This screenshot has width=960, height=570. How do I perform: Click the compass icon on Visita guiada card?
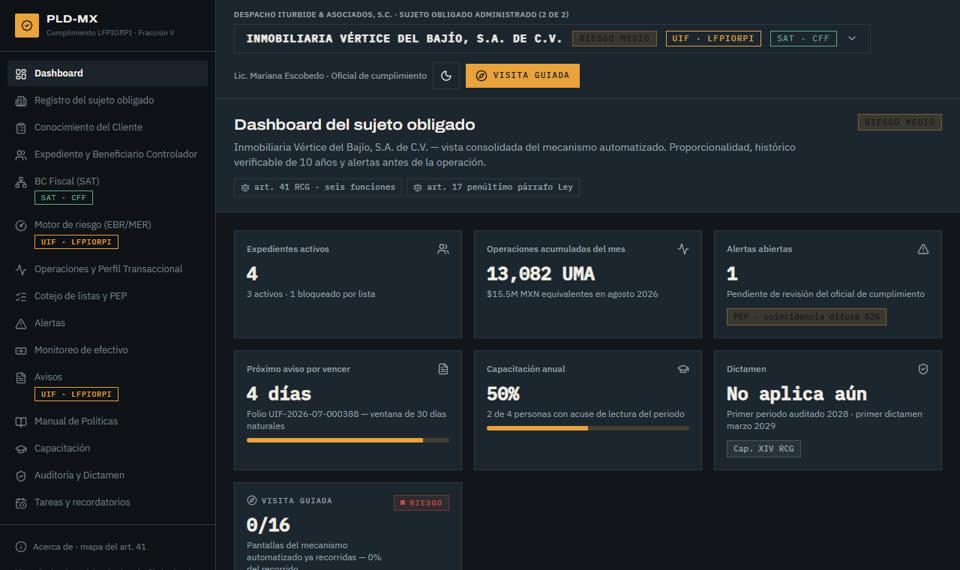(252, 500)
